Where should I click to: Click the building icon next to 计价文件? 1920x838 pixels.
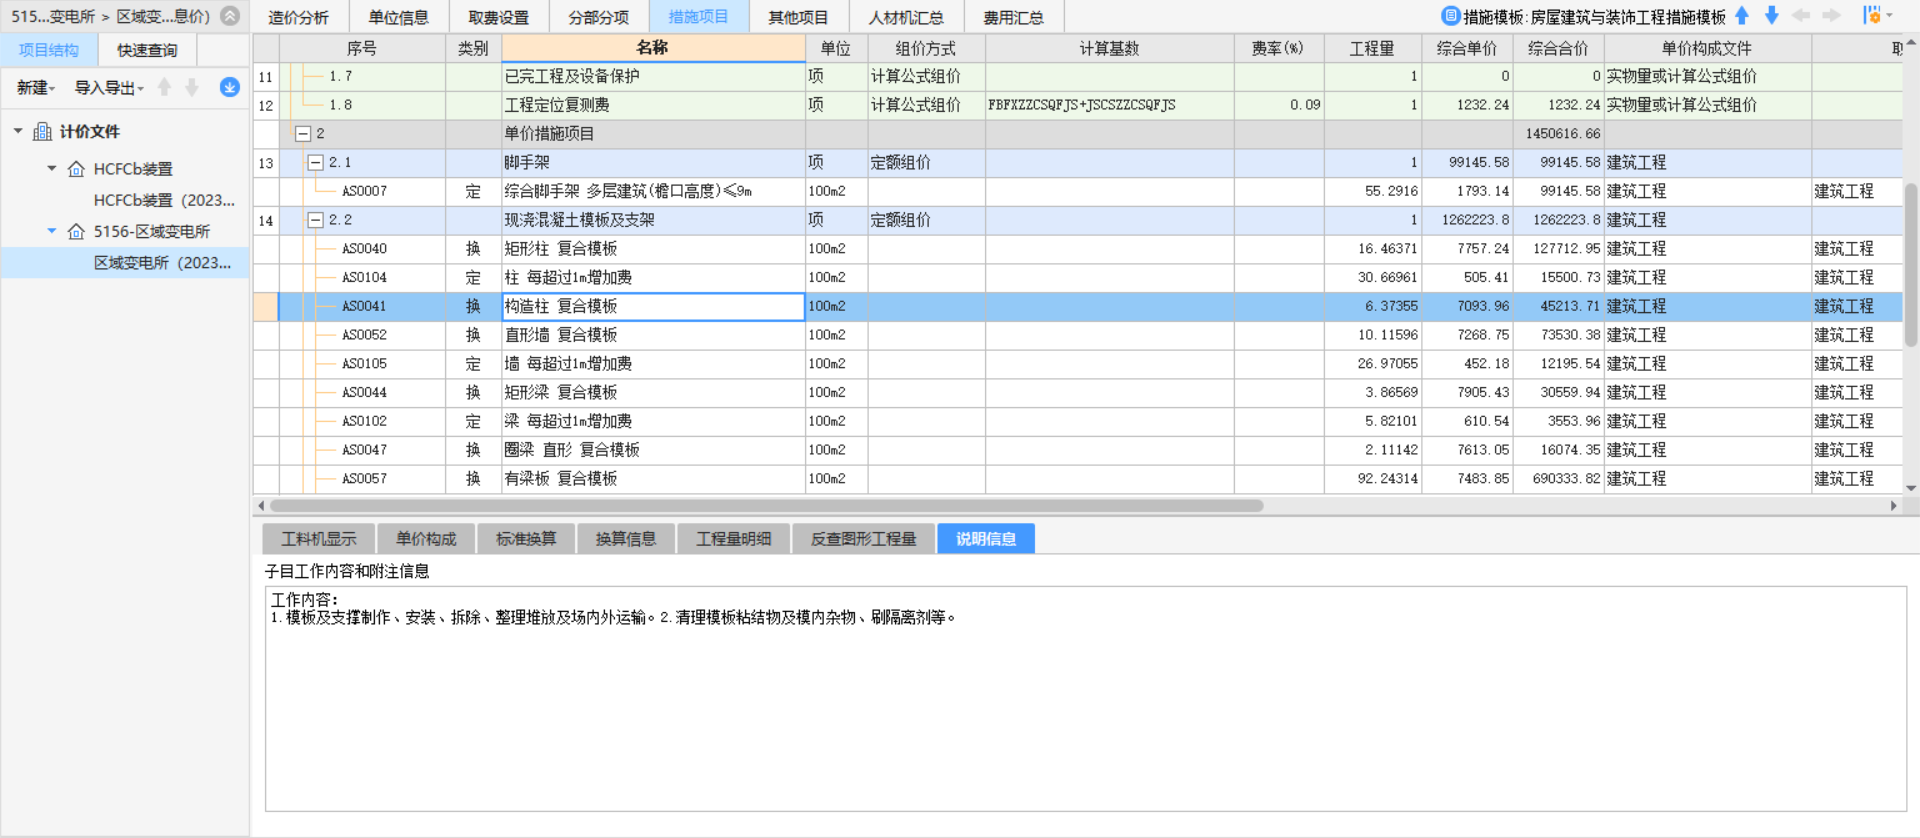[x=43, y=131]
